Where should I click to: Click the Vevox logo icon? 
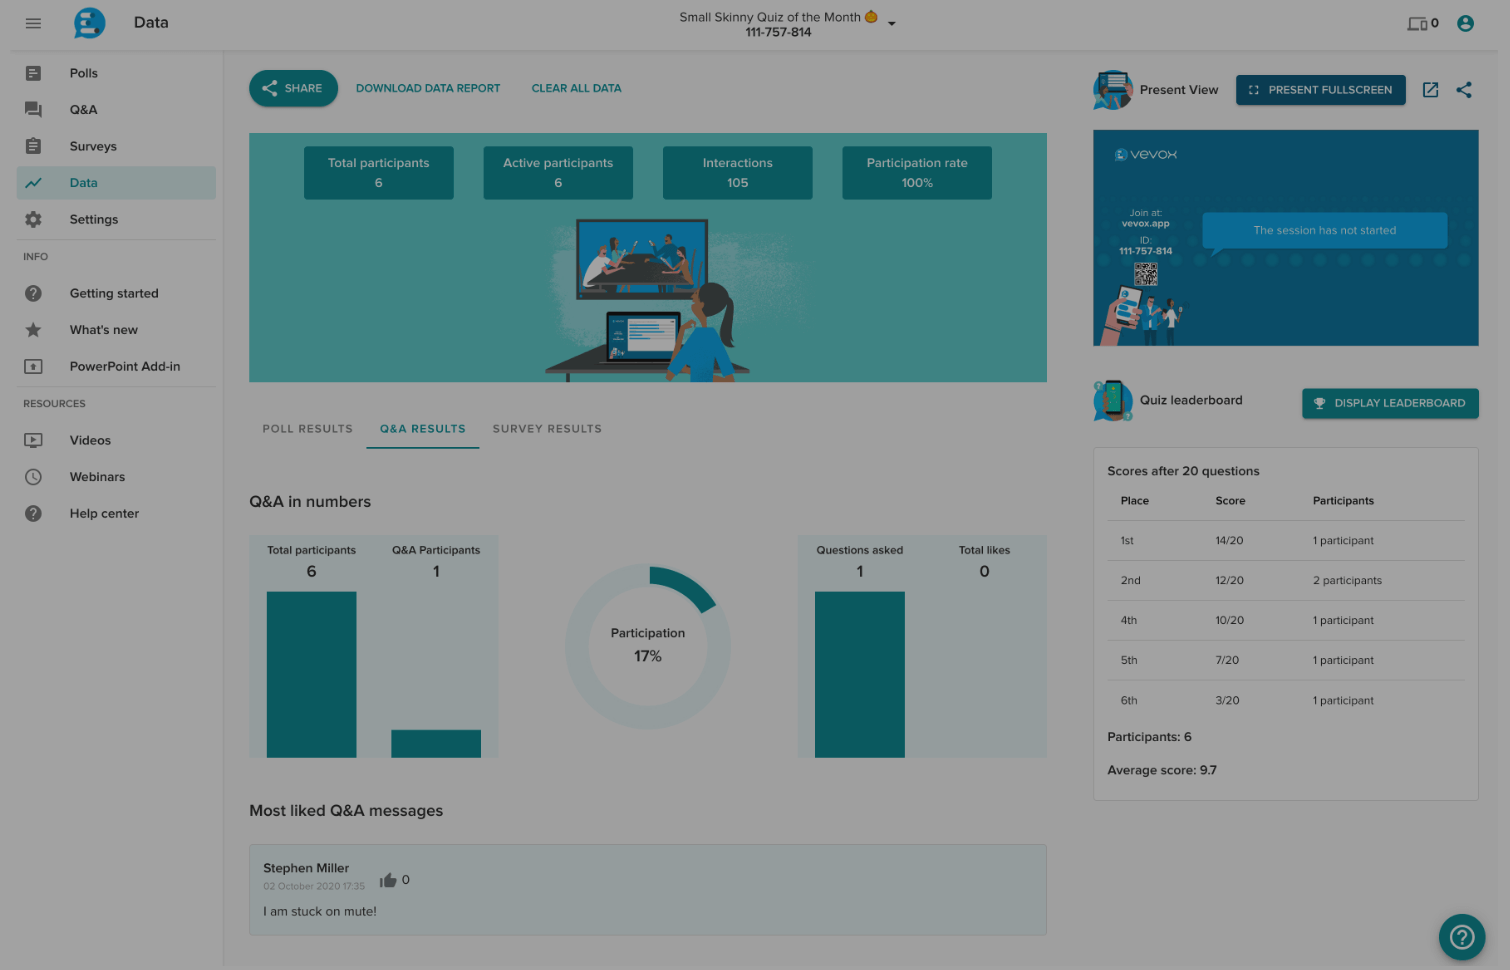click(x=89, y=23)
